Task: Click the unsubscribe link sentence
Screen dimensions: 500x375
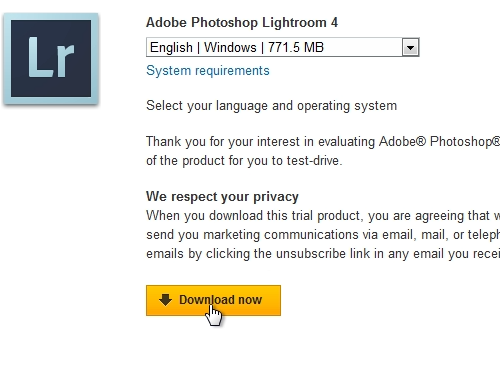Action: (x=323, y=254)
